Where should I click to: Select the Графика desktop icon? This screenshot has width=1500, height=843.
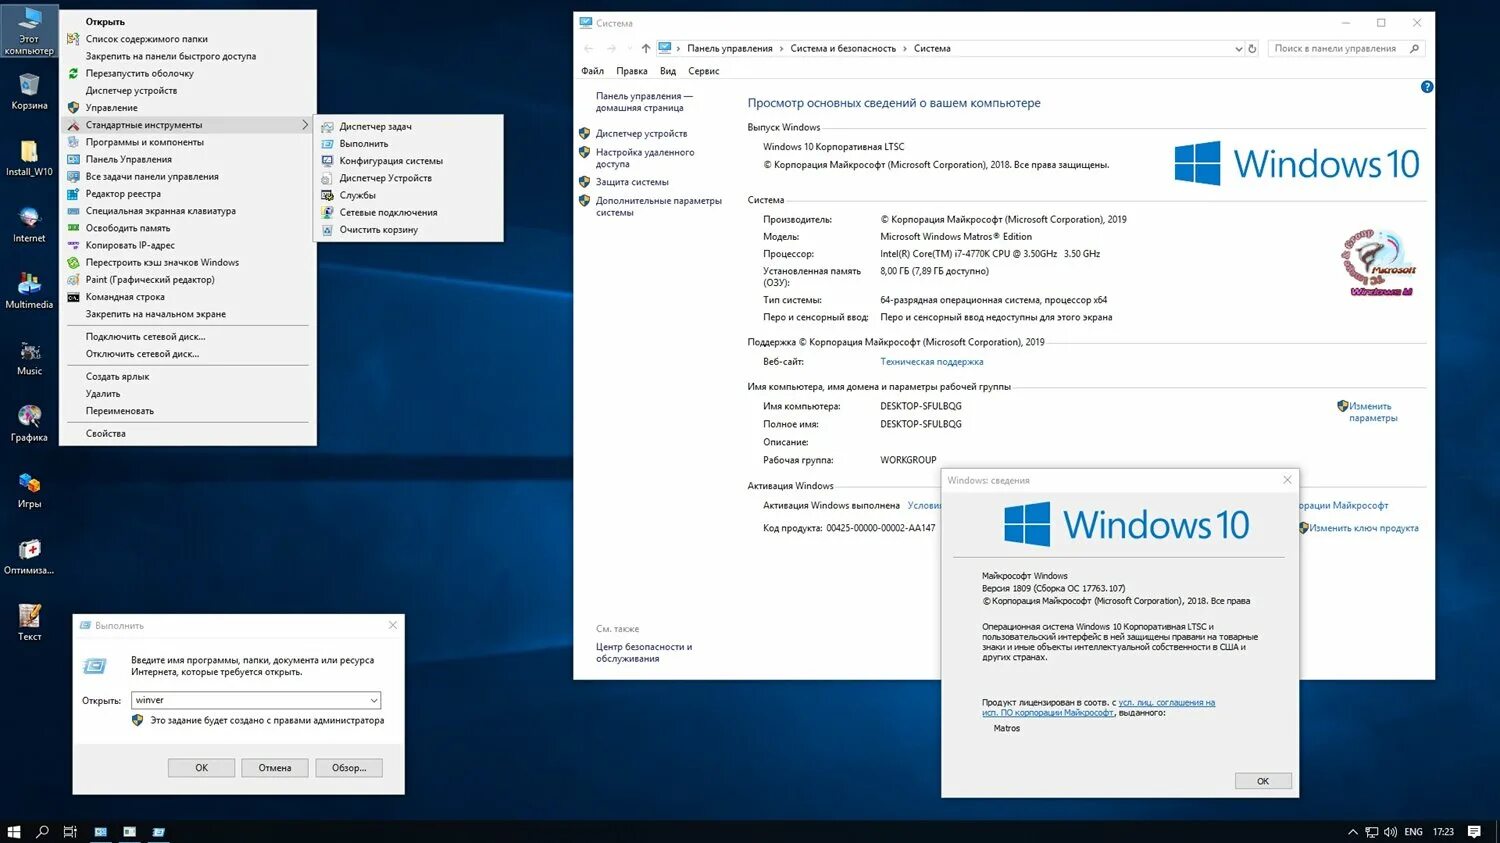[29, 424]
